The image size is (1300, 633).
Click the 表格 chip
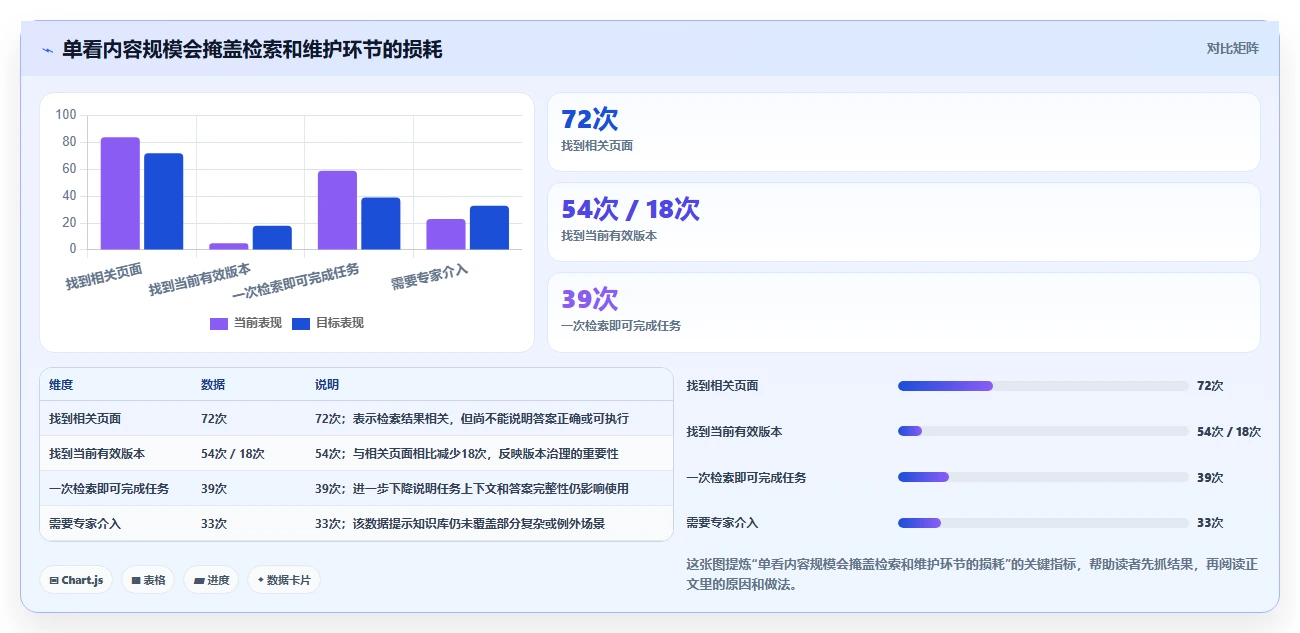pos(148,580)
